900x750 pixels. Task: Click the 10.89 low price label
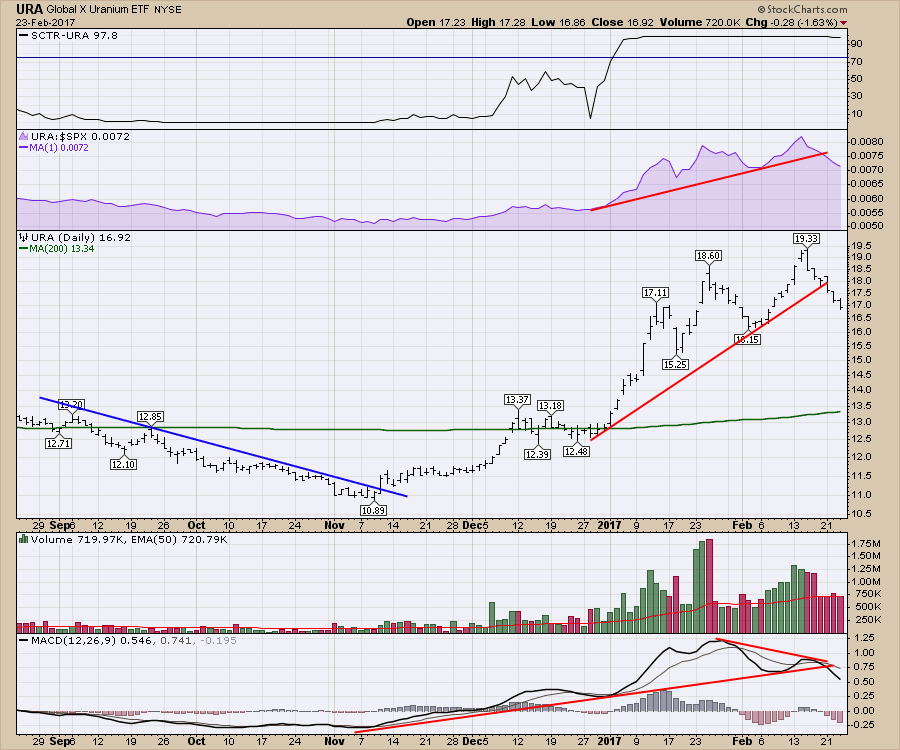click(374, 510)
